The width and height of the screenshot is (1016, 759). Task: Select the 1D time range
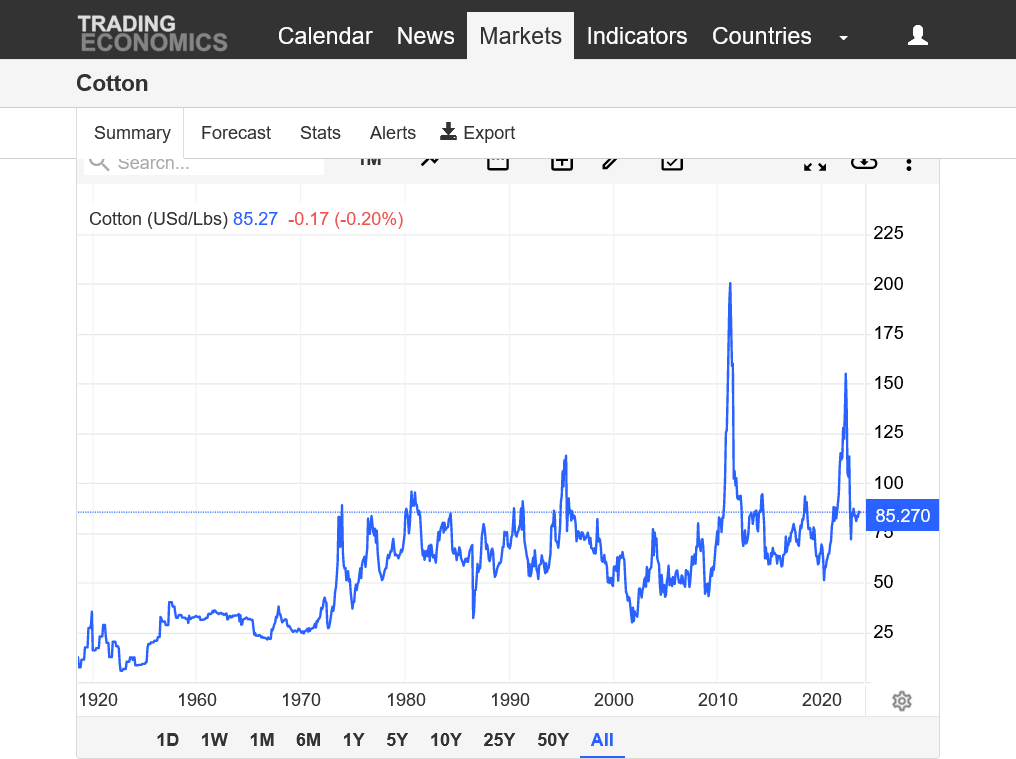point(167,740)
